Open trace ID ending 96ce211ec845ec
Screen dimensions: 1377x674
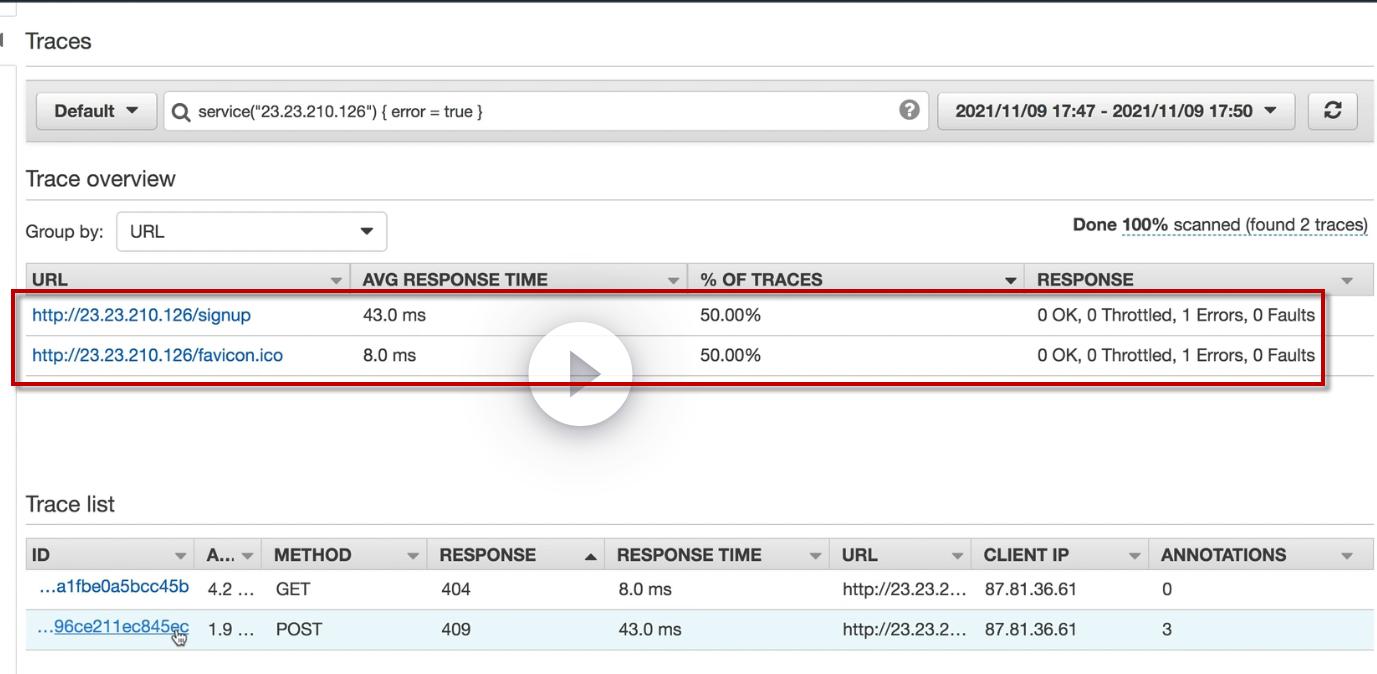point(113,627)
